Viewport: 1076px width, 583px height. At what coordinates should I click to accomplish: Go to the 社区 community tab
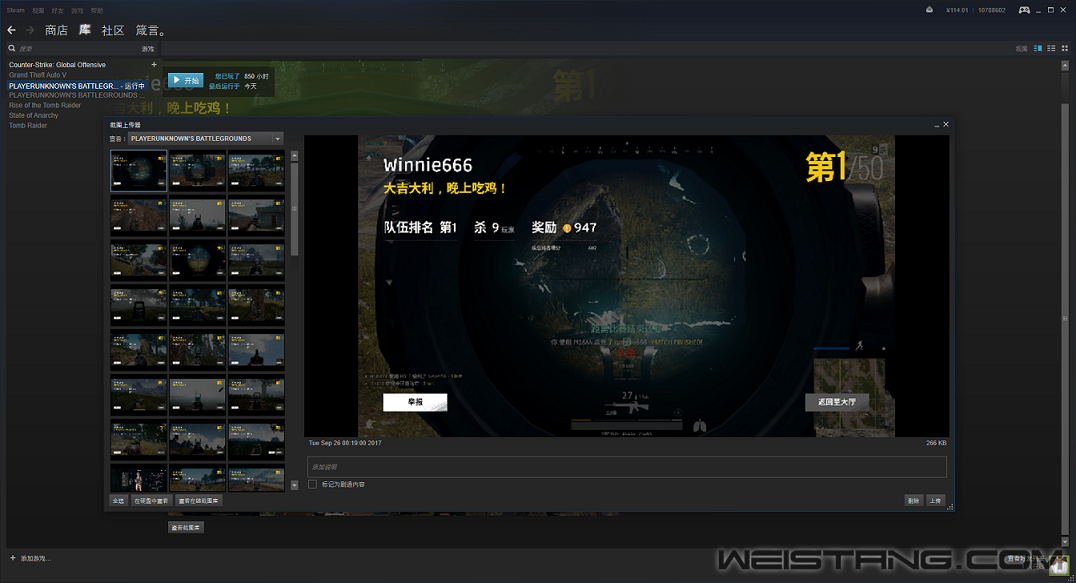tap(113, 30)
